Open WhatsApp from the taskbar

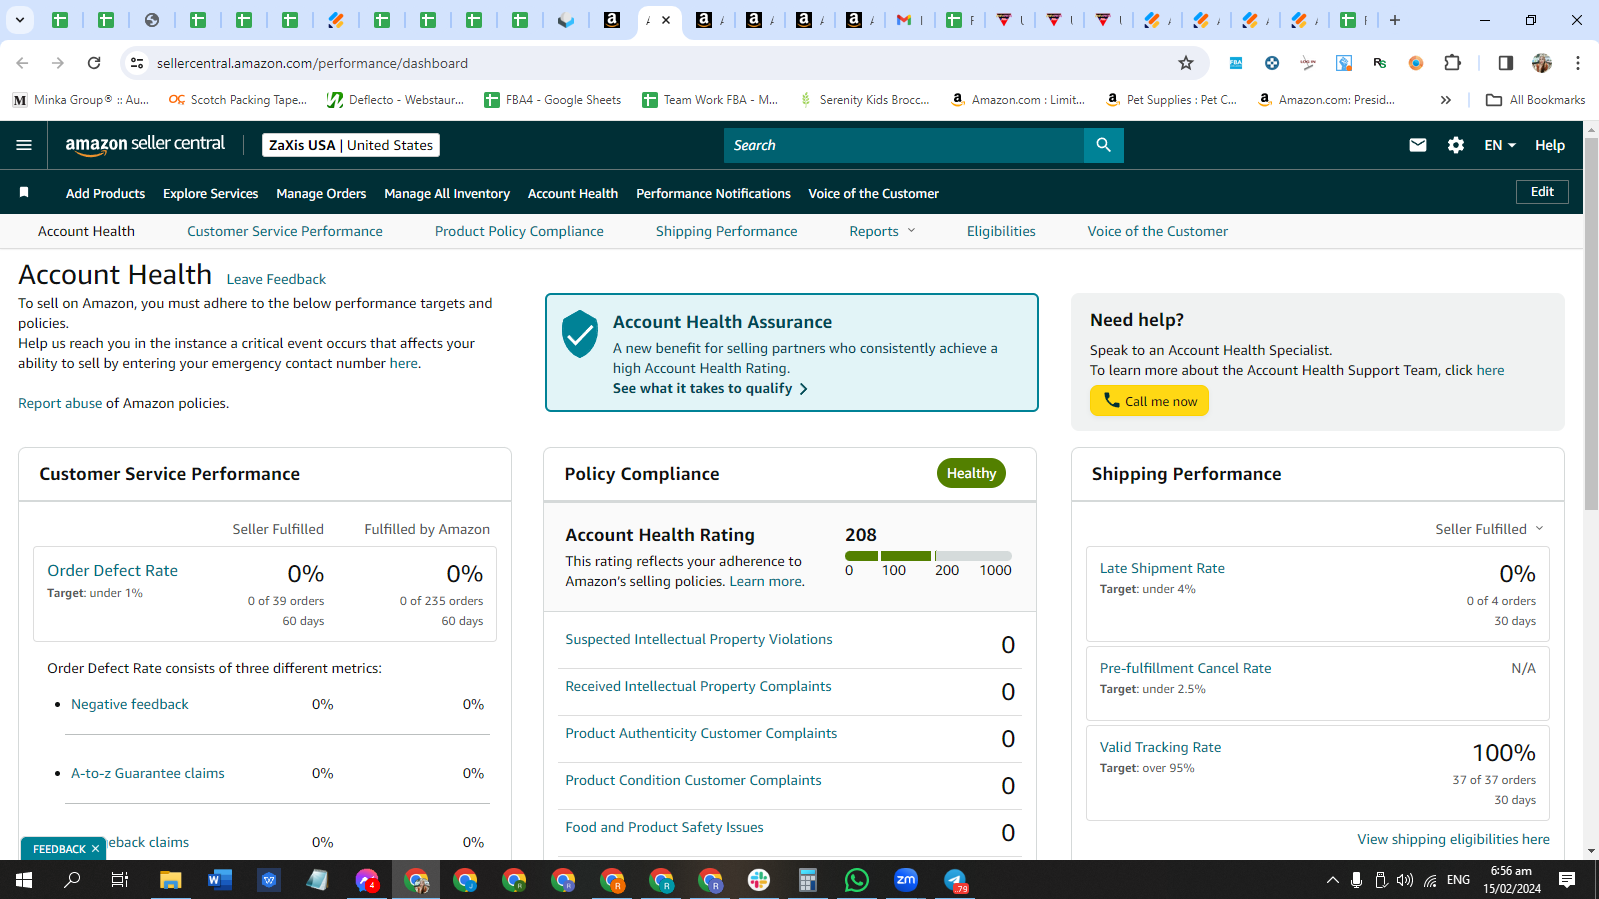pos(857,880)
